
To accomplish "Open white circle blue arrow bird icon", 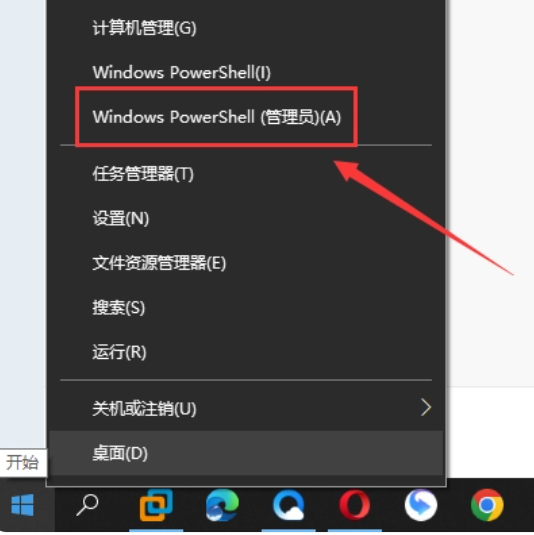I will (421, 505).
